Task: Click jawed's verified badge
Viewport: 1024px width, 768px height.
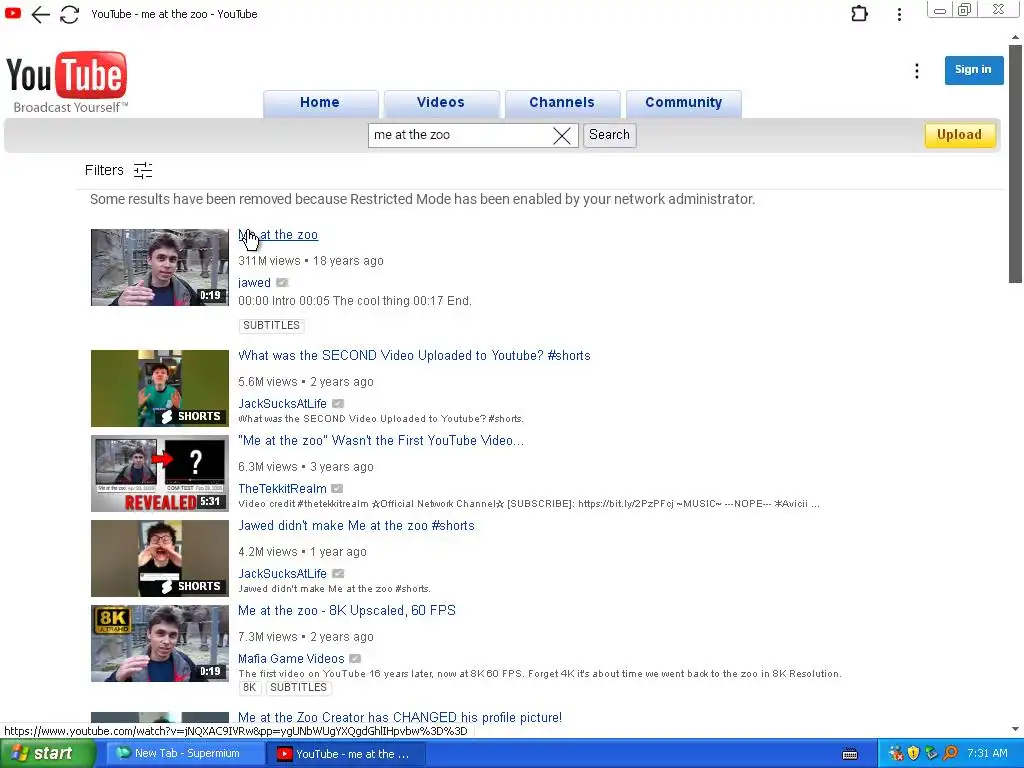Action: click(282, 283)
